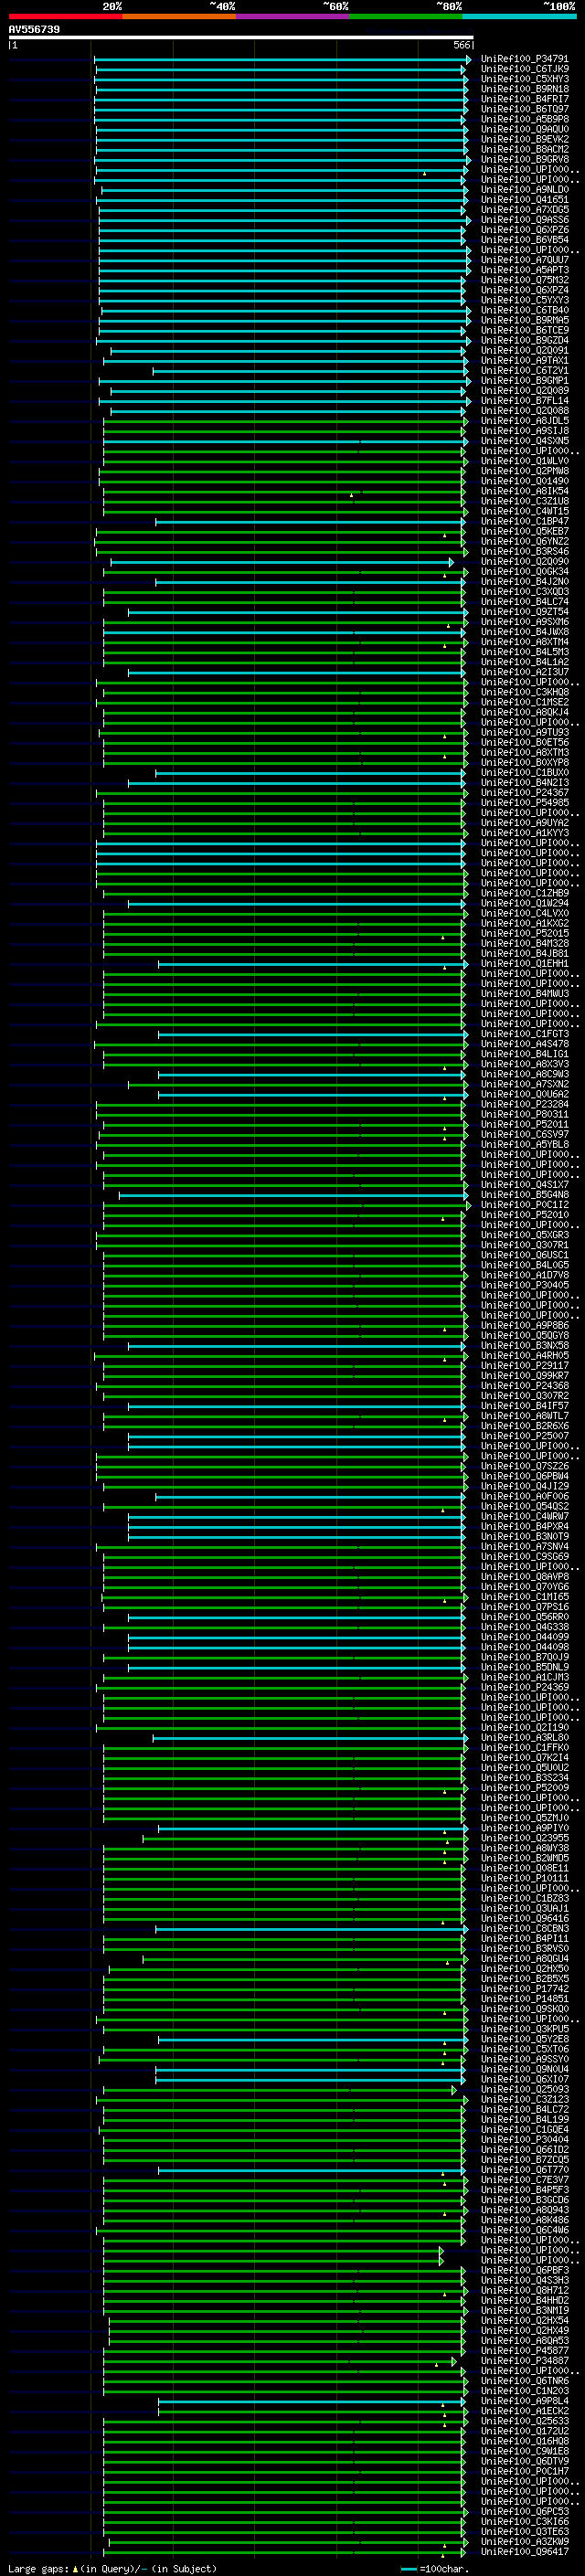Select the label UniRef100_P17742

(x=525, y=1988)
